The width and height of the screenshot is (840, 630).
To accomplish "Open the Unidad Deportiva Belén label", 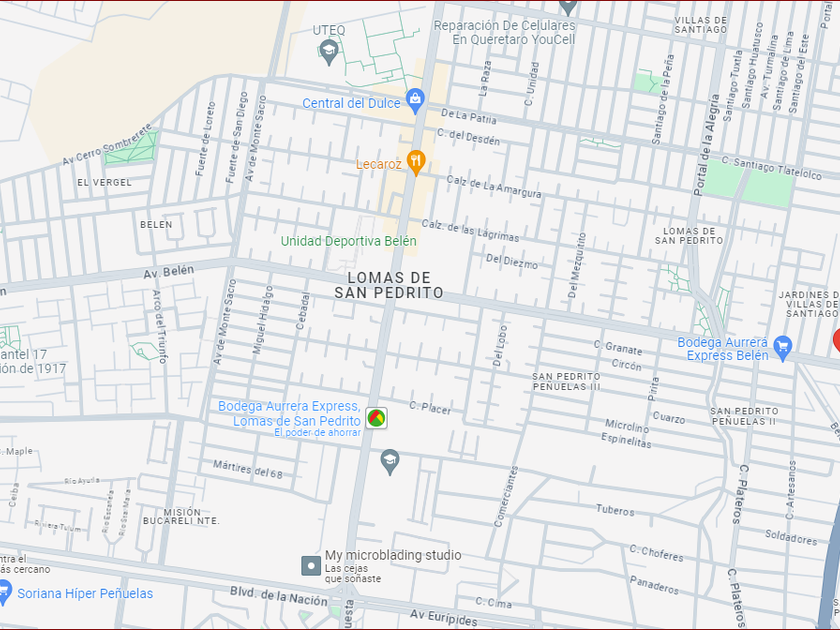I will pos(349,242).
